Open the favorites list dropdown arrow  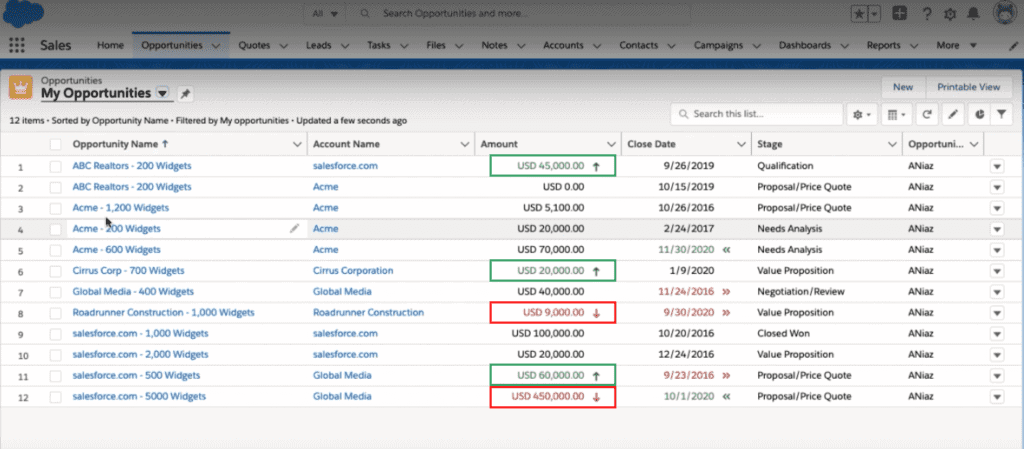coord(875,13)
